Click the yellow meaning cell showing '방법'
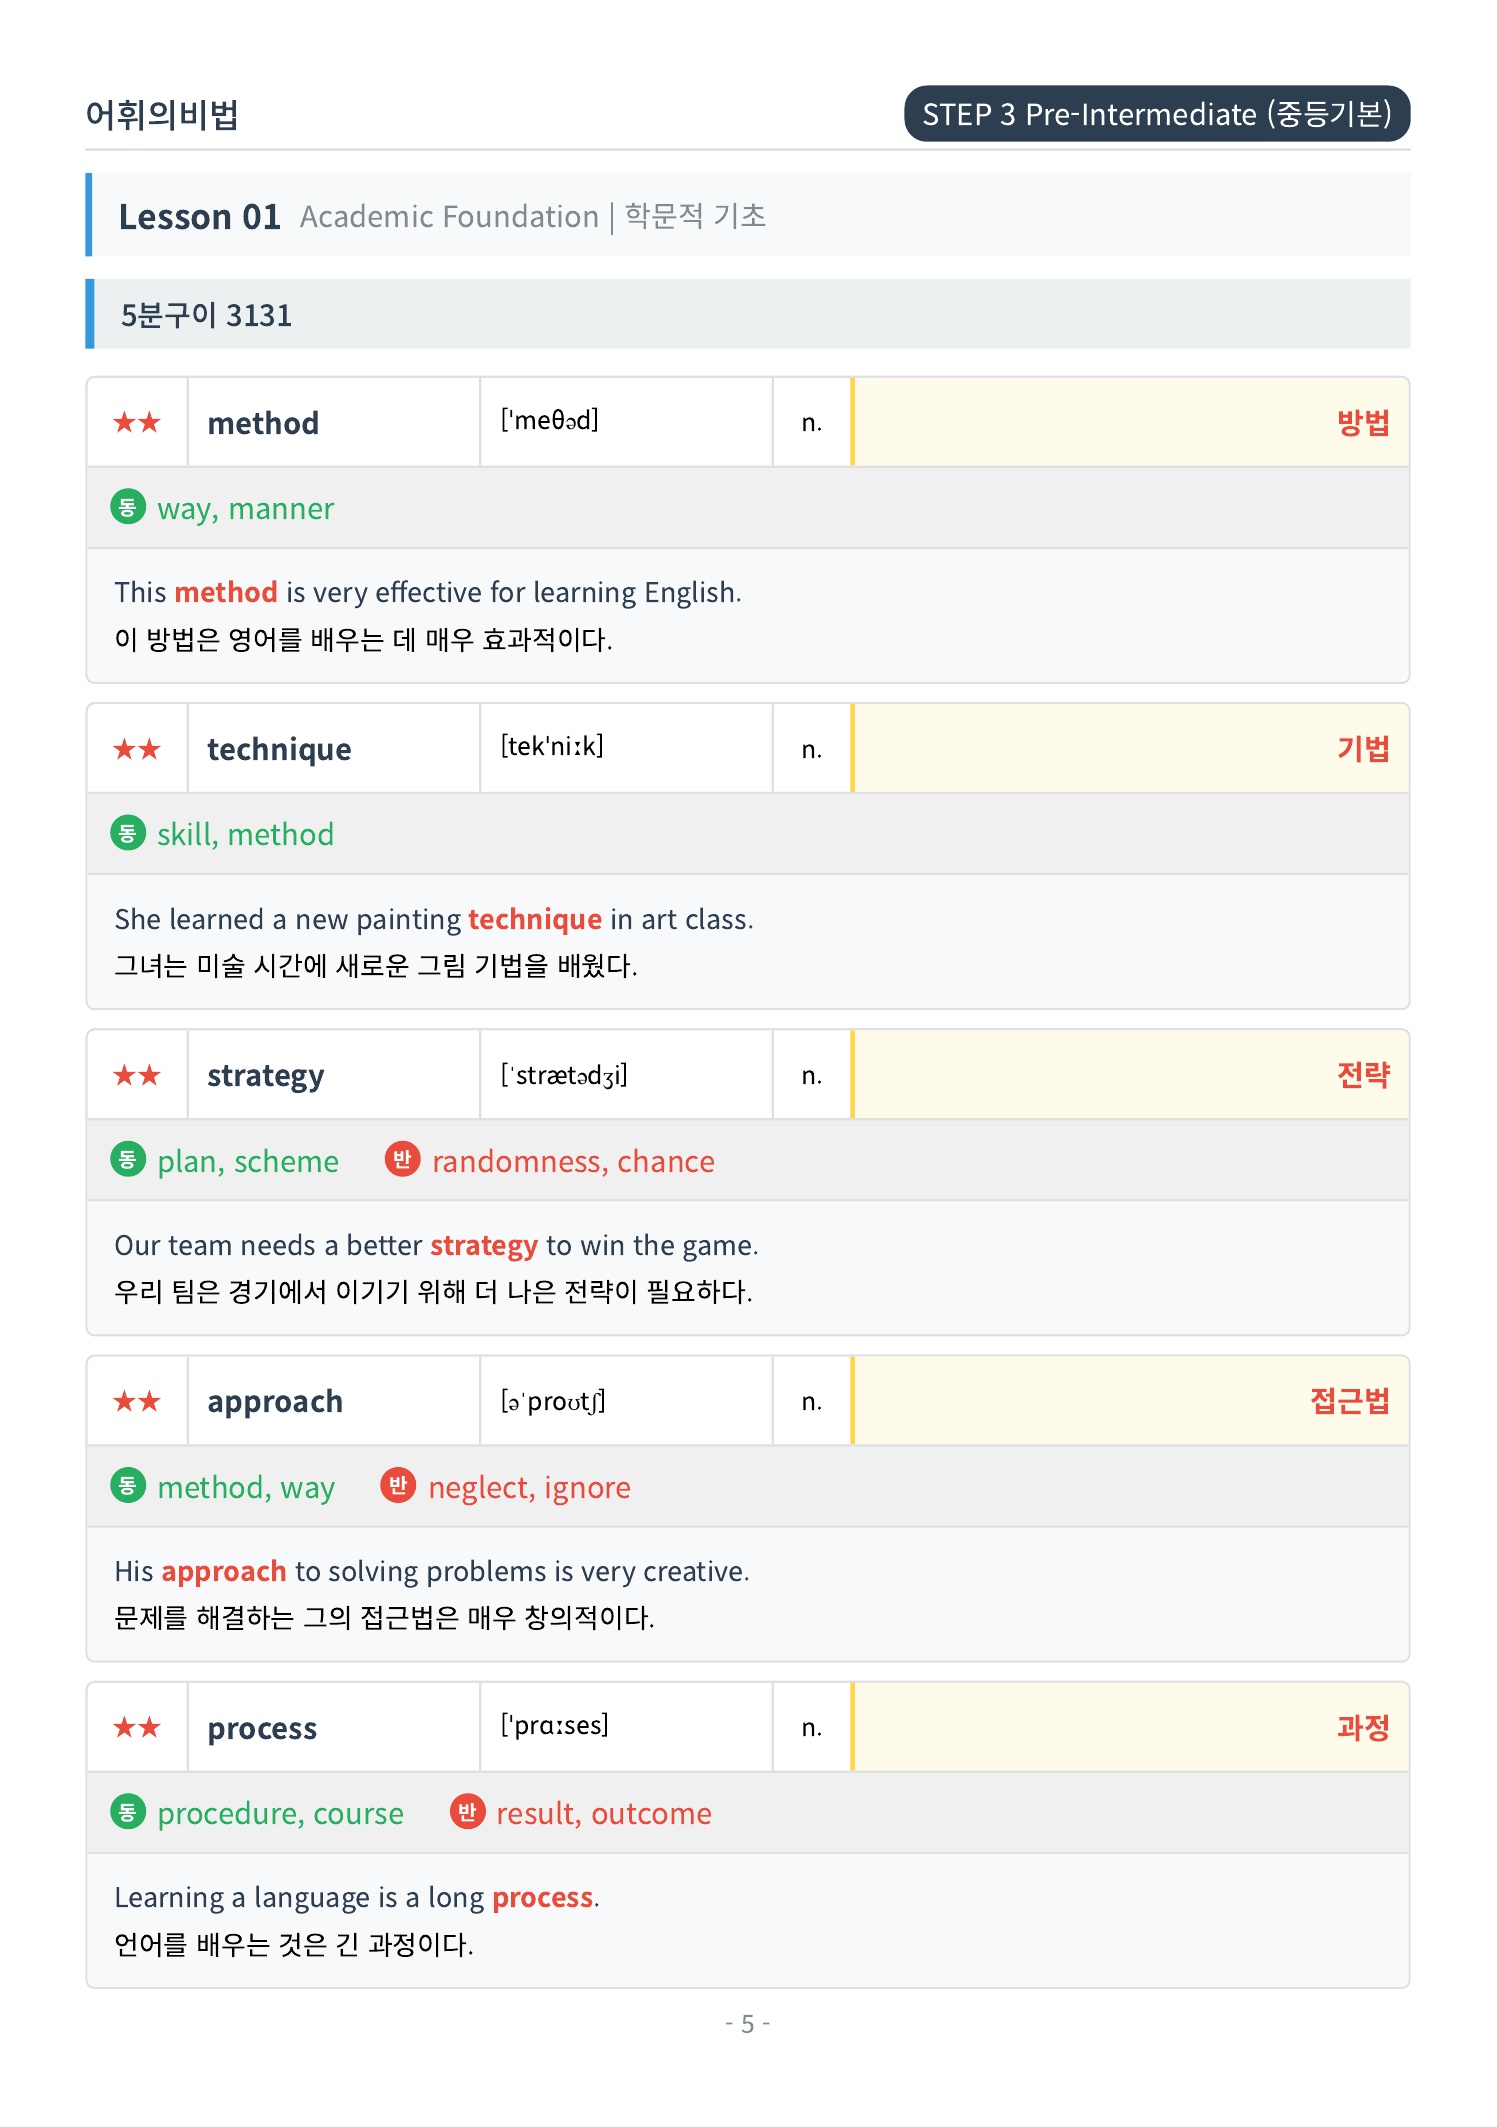1497x2127 pixels. pos(1130,422)
